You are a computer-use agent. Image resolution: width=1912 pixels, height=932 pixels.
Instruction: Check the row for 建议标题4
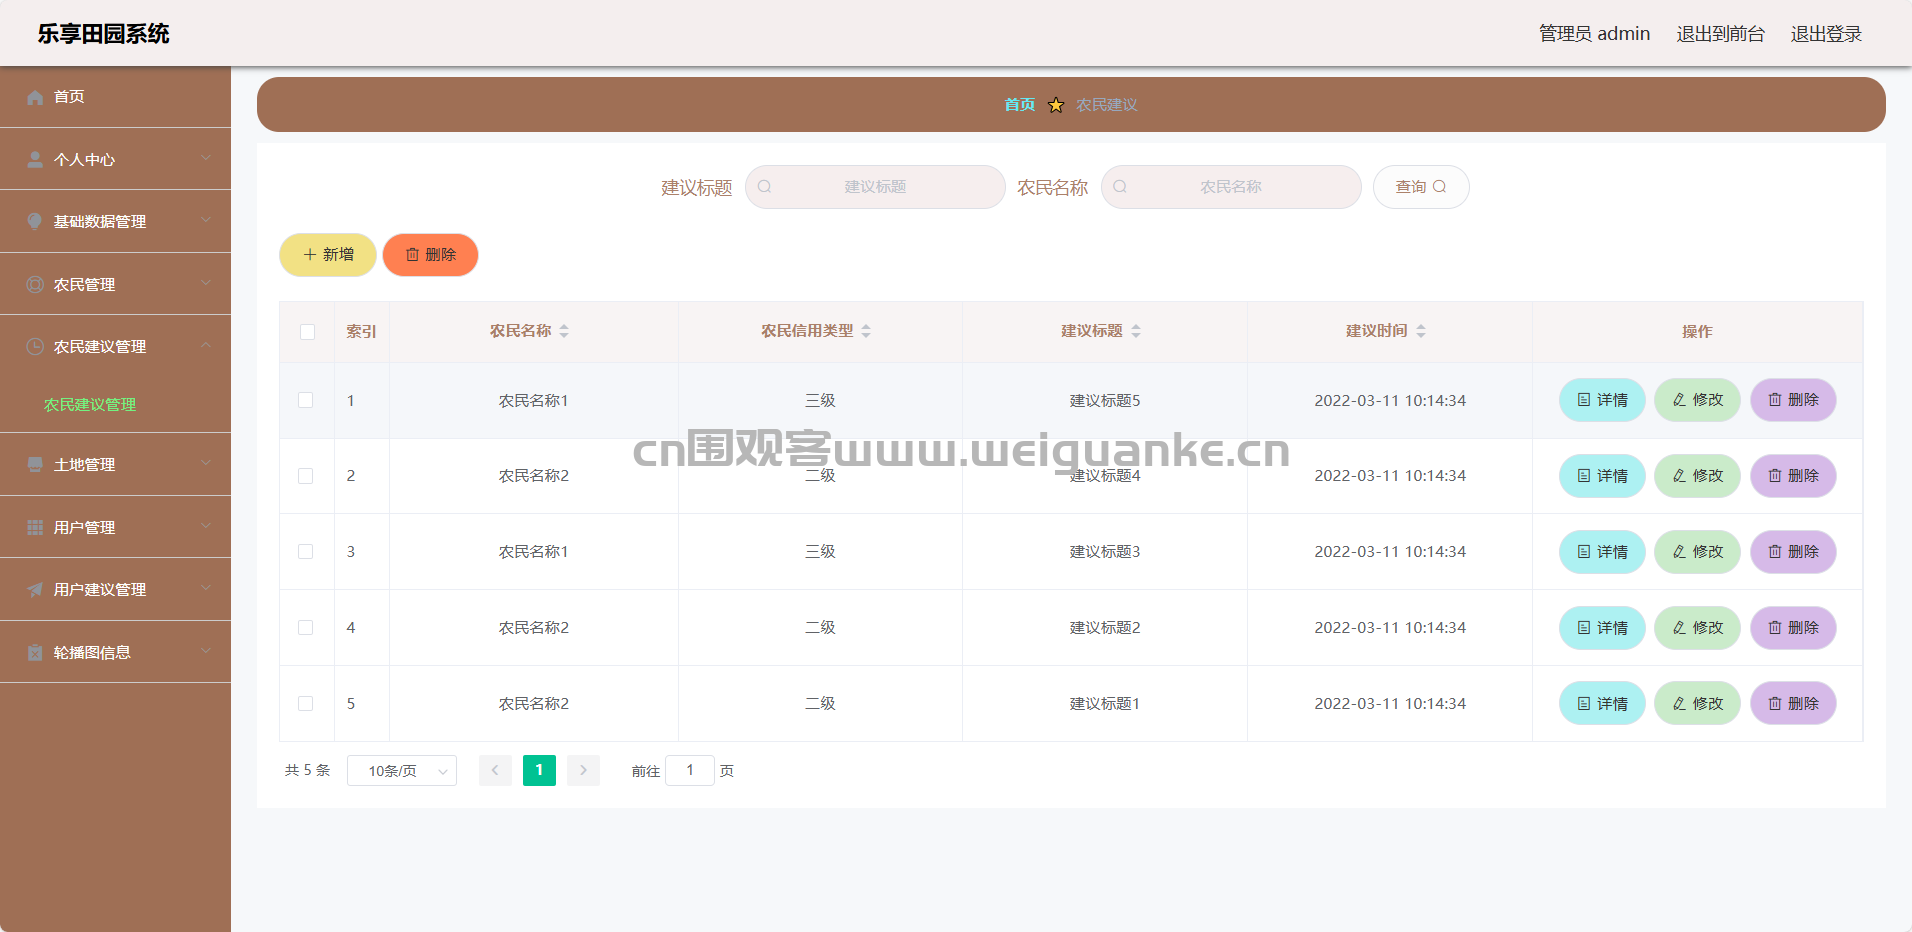pos(306,476)
